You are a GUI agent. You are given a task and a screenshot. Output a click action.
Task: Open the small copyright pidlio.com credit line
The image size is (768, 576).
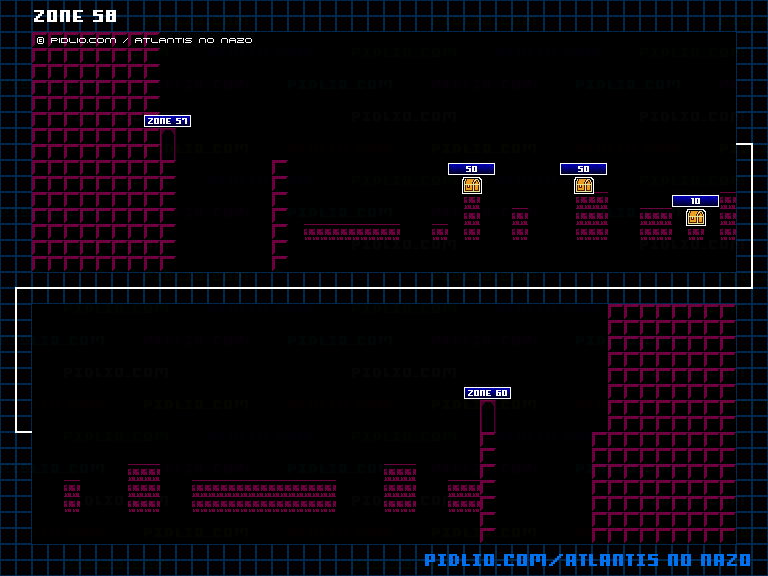[144, 41]
